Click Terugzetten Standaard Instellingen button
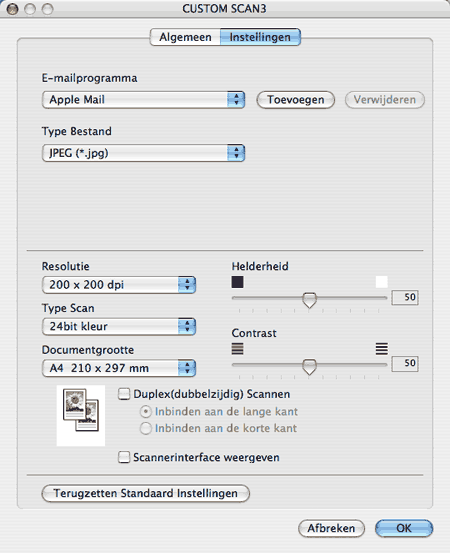The image size is (450, 553). click(x=146, y=493)
